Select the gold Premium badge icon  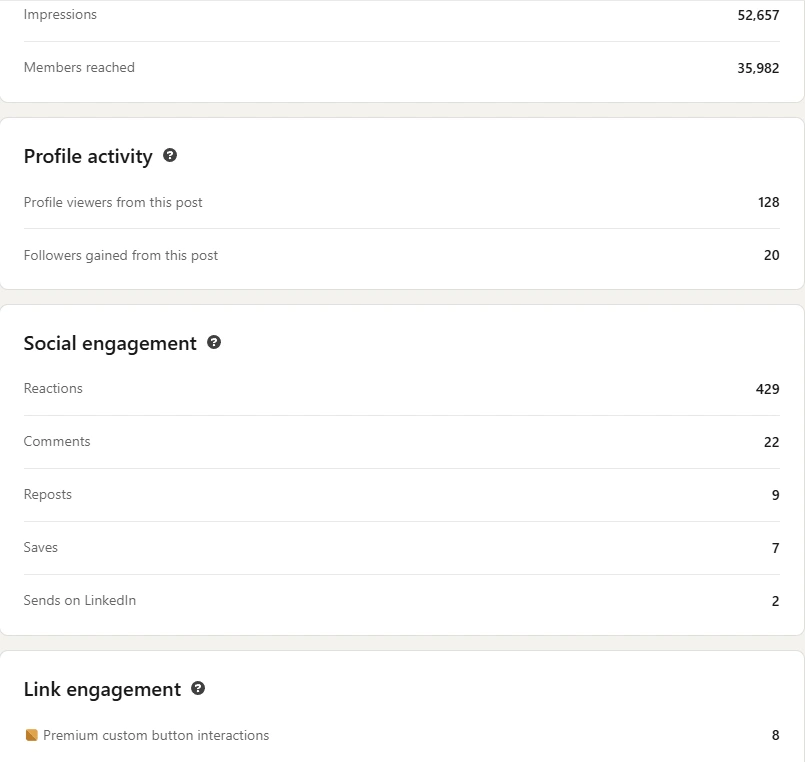click(31, 734)
